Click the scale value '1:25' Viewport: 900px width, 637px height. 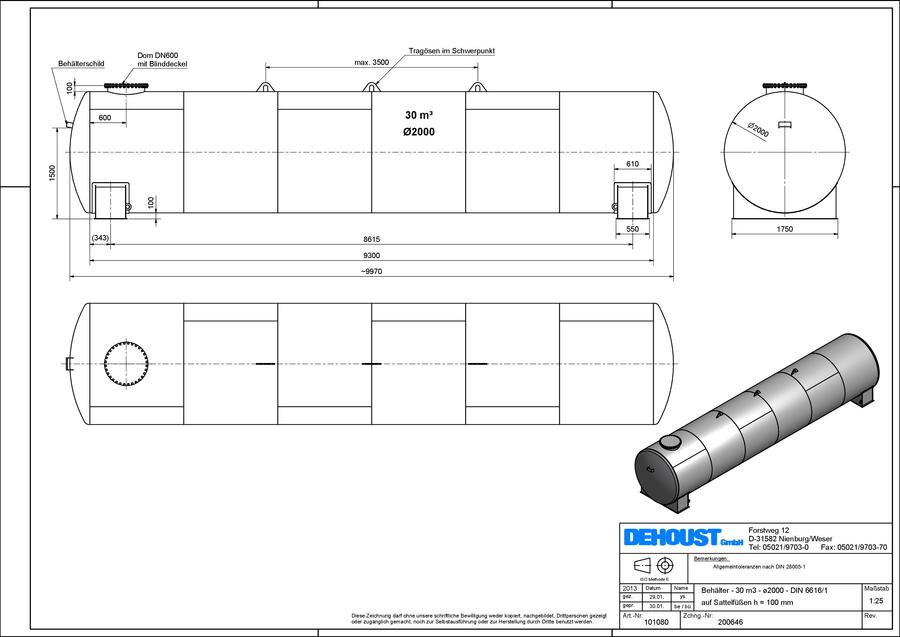(876, 601)
